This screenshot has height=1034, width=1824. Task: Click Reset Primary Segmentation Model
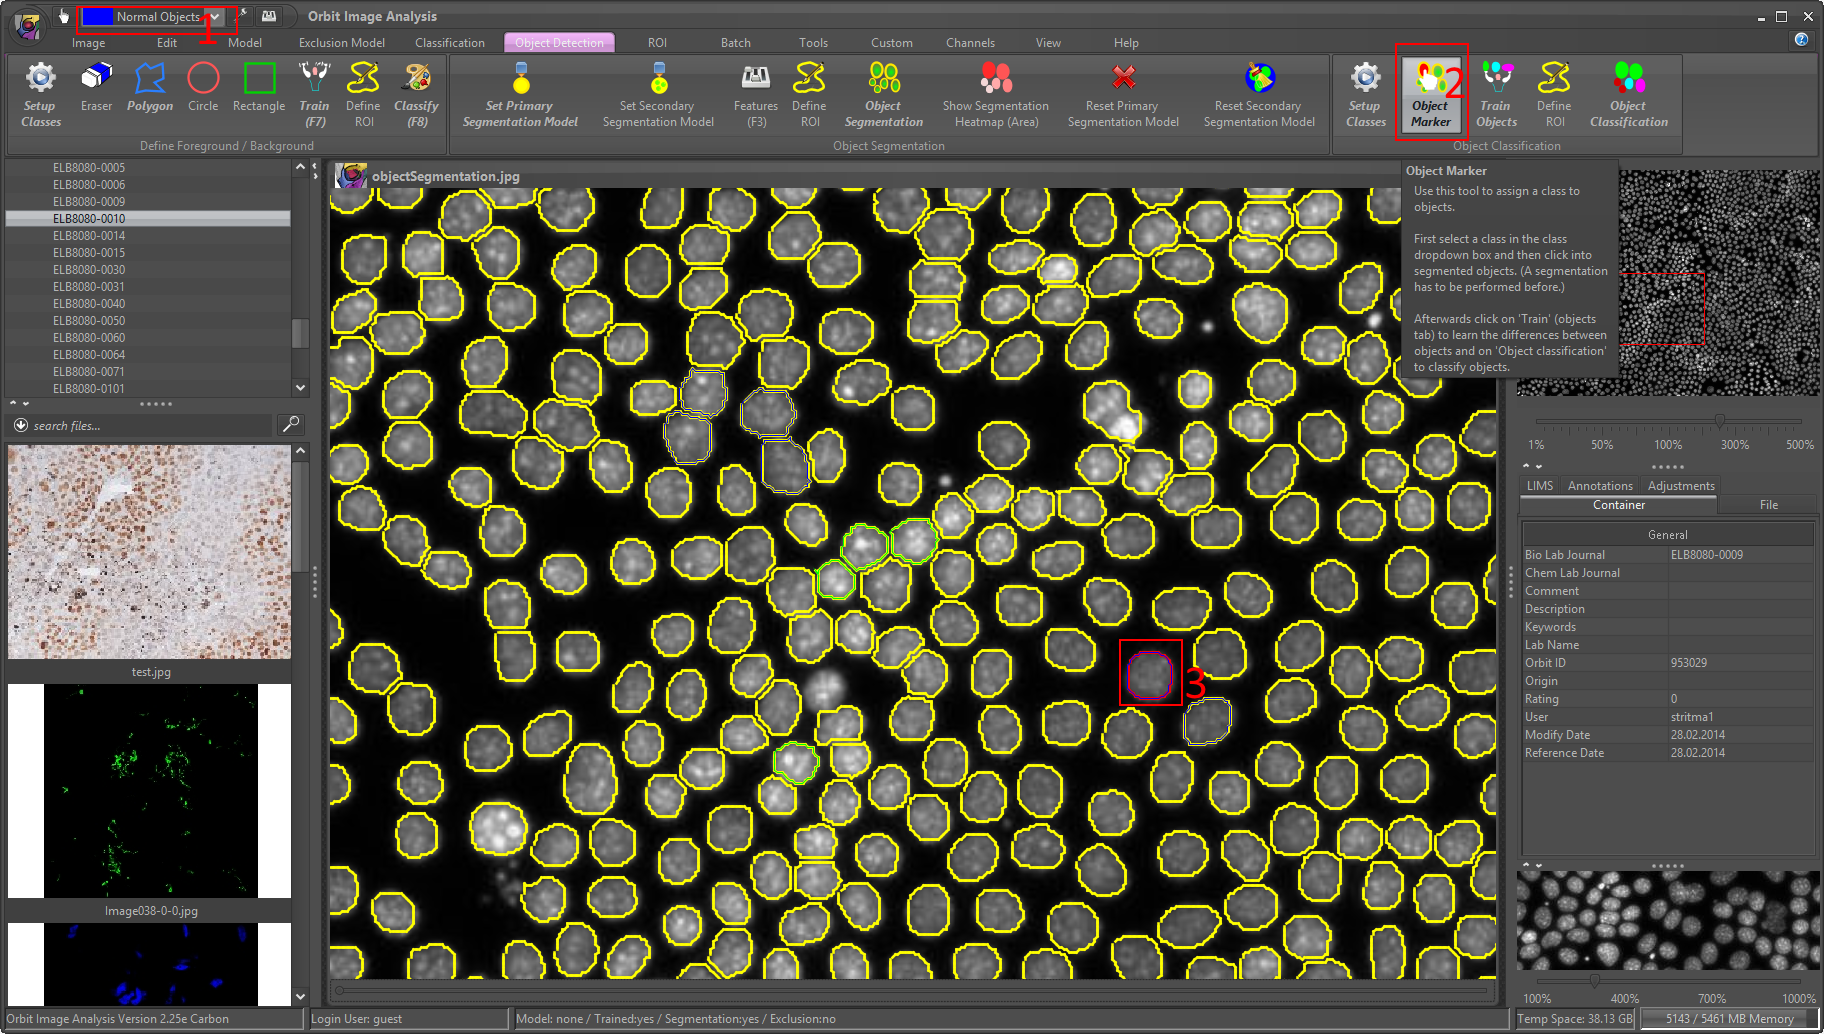pos(1123,96)
